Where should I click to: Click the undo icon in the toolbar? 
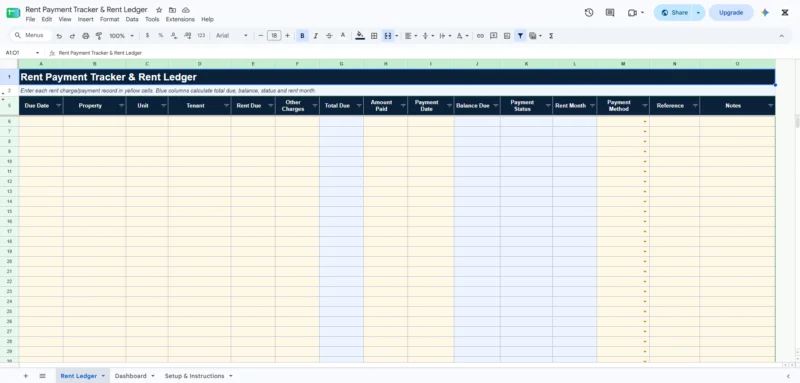[x=59, y=36]
